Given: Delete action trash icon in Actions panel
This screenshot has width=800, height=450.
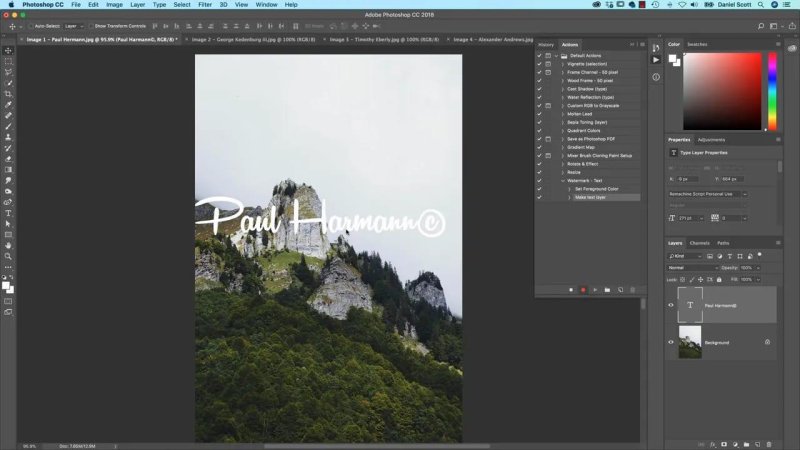Looking at the screenshot, I should pos(633,290).
